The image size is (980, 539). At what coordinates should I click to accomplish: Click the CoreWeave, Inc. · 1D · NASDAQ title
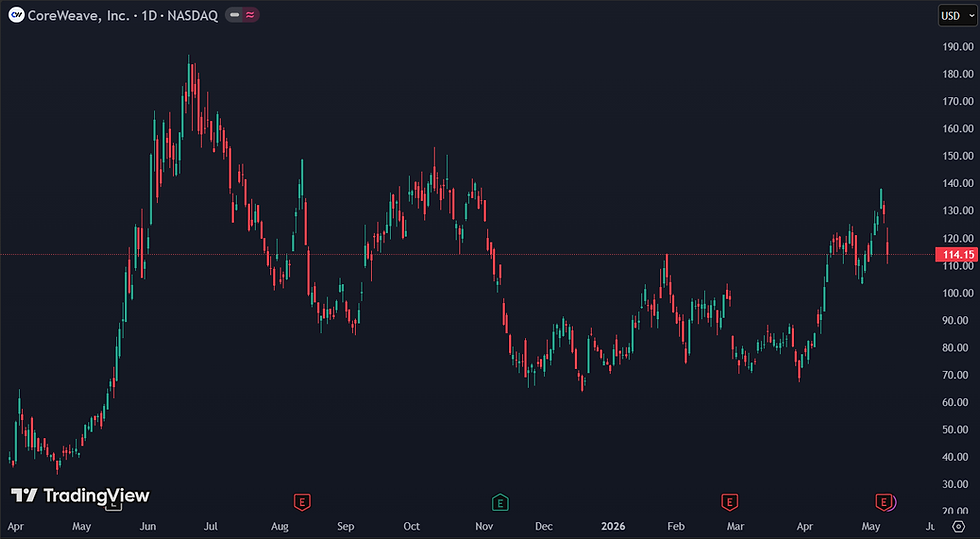[x=122, y=16]
